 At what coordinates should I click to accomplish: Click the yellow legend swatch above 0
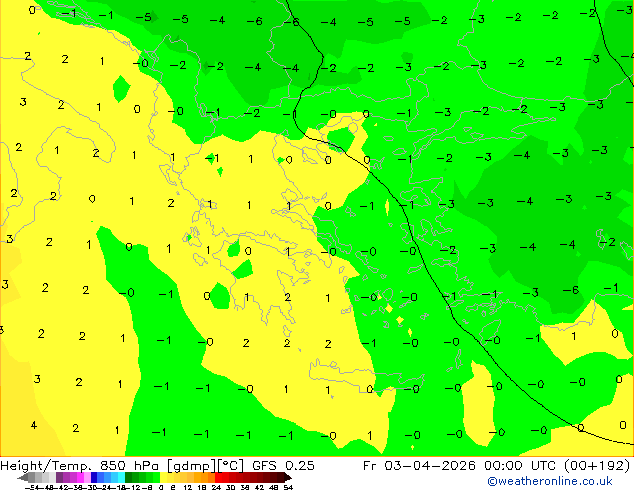click(x=163, y=477)
